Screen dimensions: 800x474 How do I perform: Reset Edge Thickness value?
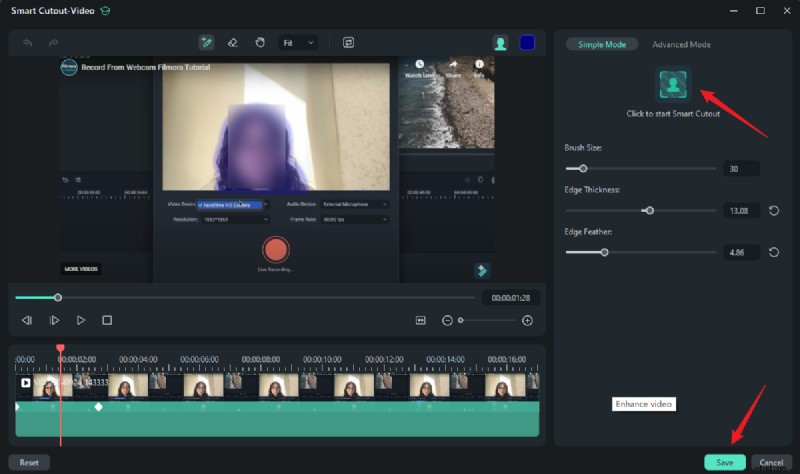pyautogui.click(x=774, y=211)
